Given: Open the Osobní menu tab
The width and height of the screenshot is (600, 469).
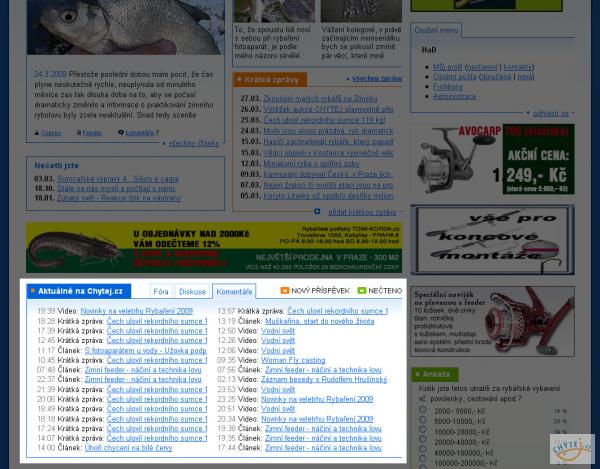Looking at the screenshot, I should (436, 30).
